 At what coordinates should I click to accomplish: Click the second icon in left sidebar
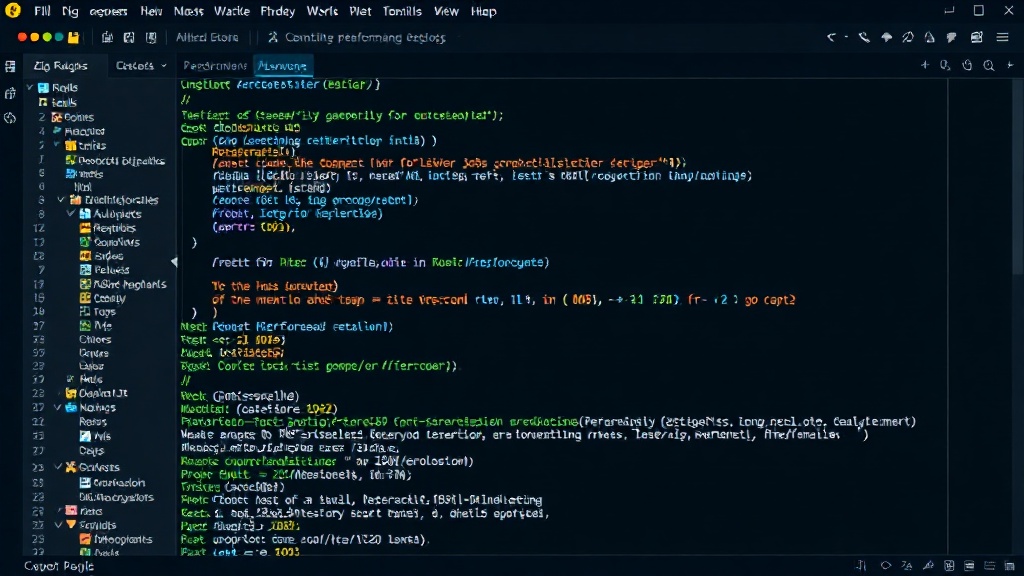coord(10,93)
